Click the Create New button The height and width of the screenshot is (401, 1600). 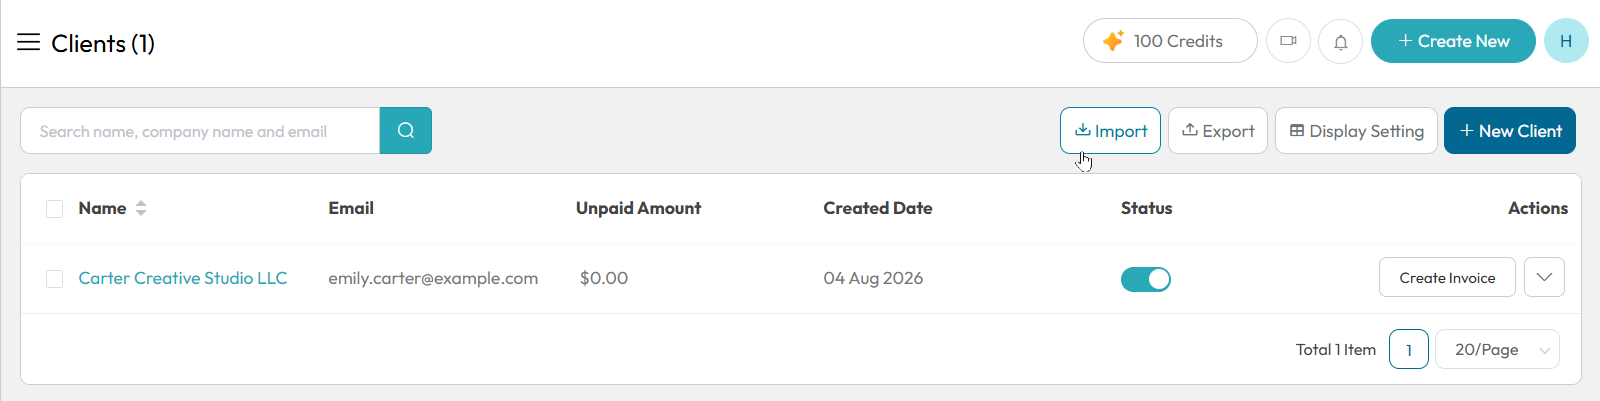tap(1453, 41)
